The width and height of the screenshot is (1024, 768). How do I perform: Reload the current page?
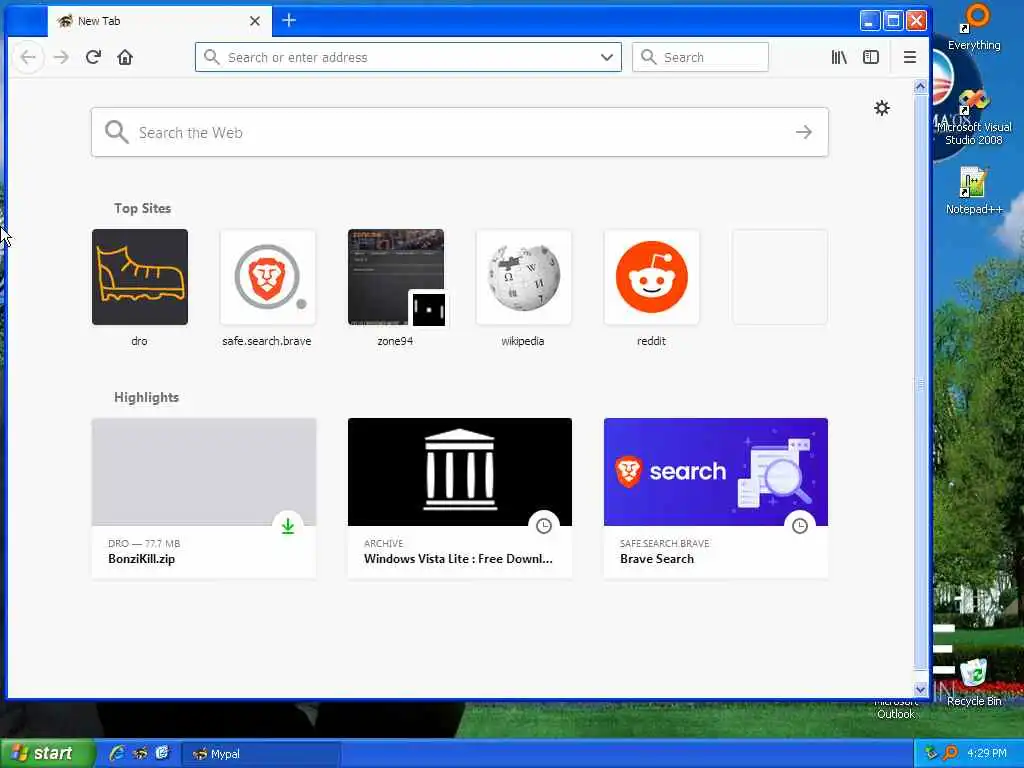93,57
